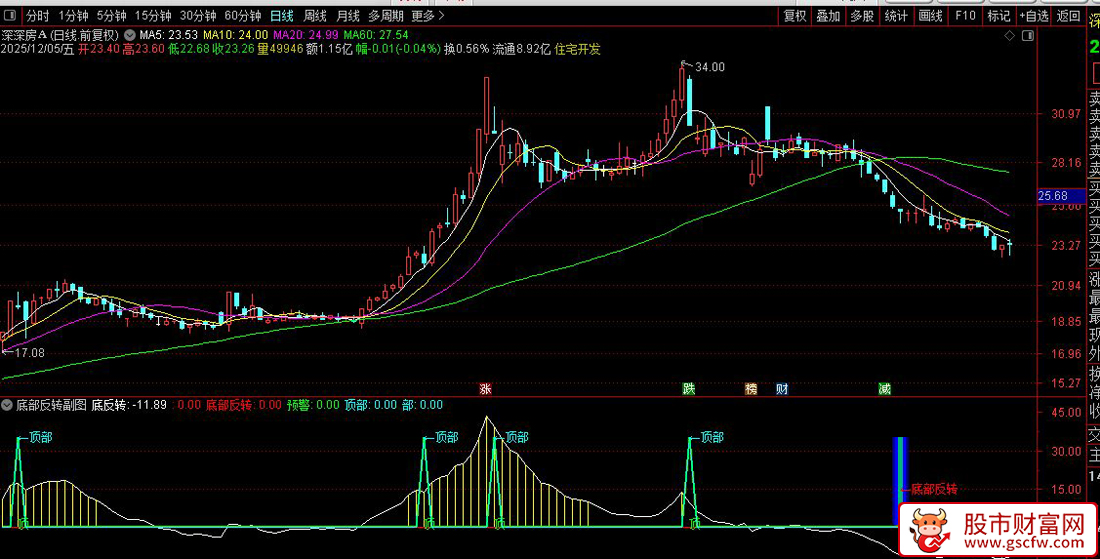The image size is (1100, 559).
Task: Select the 60分钟 period tab
Action: [x=243, y=16]
